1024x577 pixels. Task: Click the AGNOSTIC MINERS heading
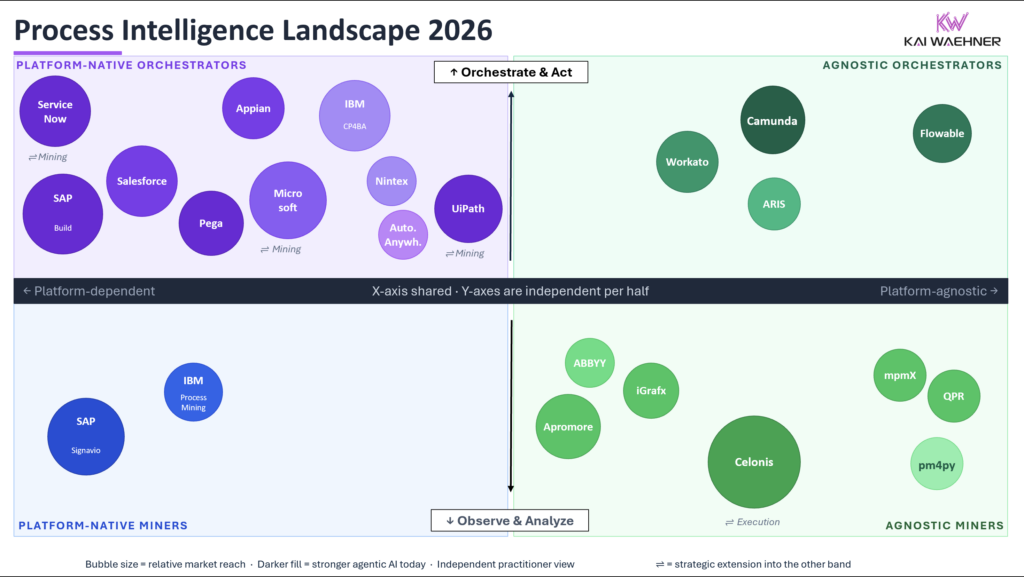(944, 525)
